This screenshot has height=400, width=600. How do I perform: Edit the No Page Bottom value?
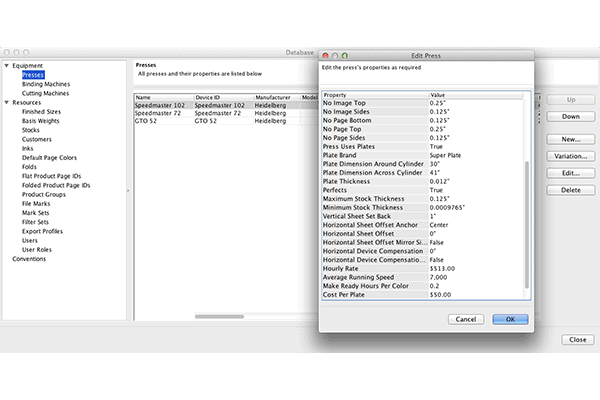pyautogui.click(x=475, y=121)
